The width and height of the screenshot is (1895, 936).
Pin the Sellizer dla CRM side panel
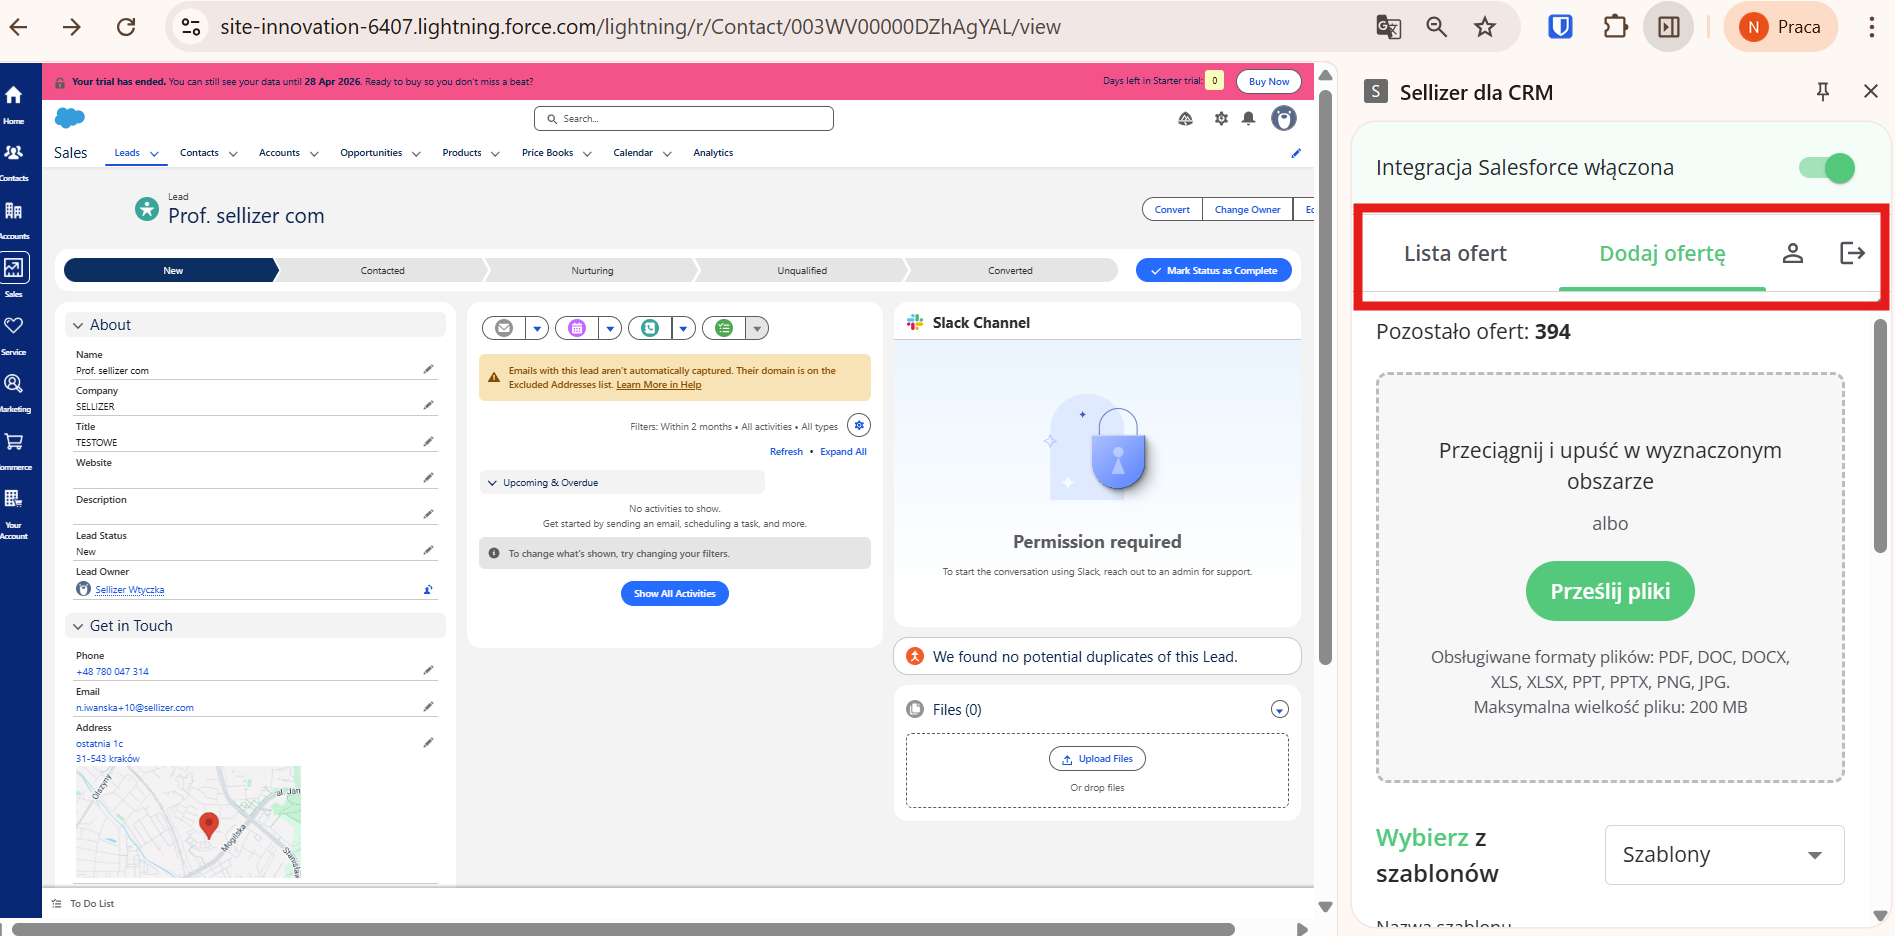coord(1822,92)
